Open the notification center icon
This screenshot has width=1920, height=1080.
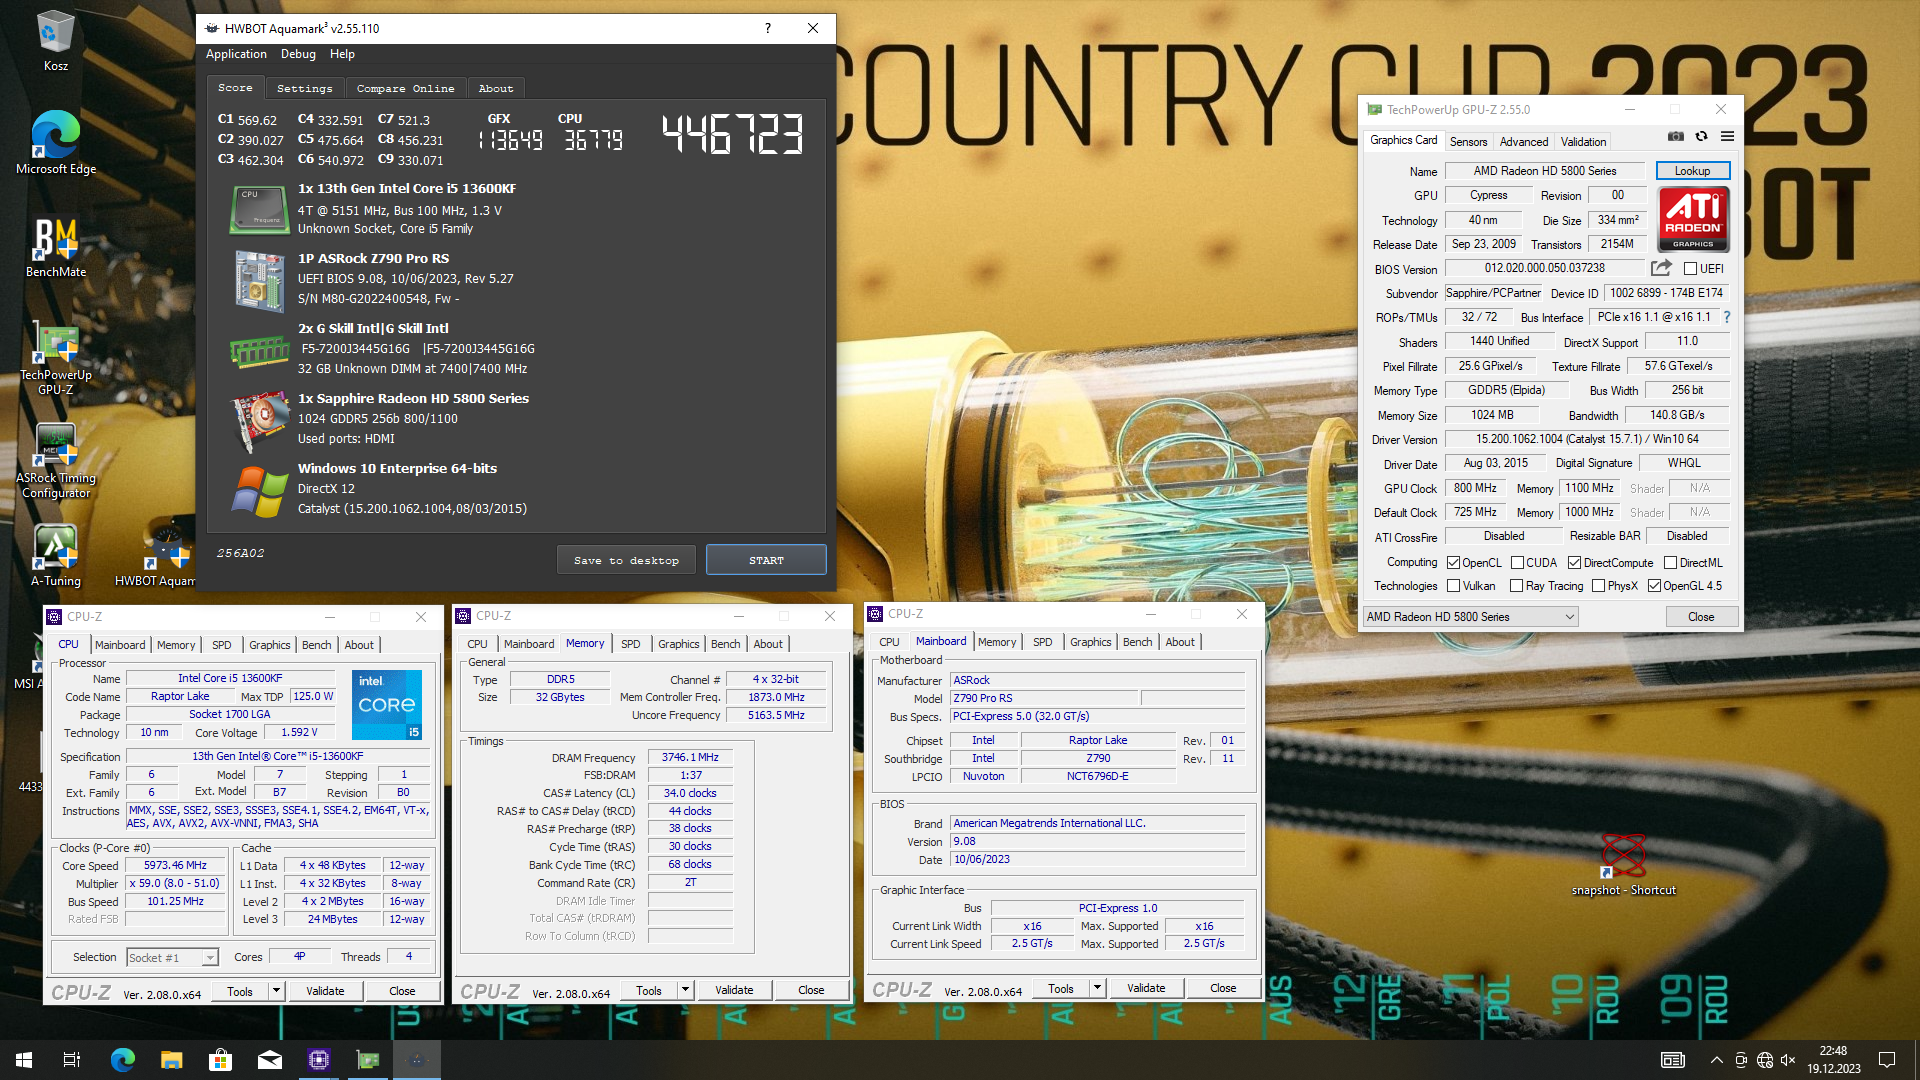[x=1887, y=1060]
